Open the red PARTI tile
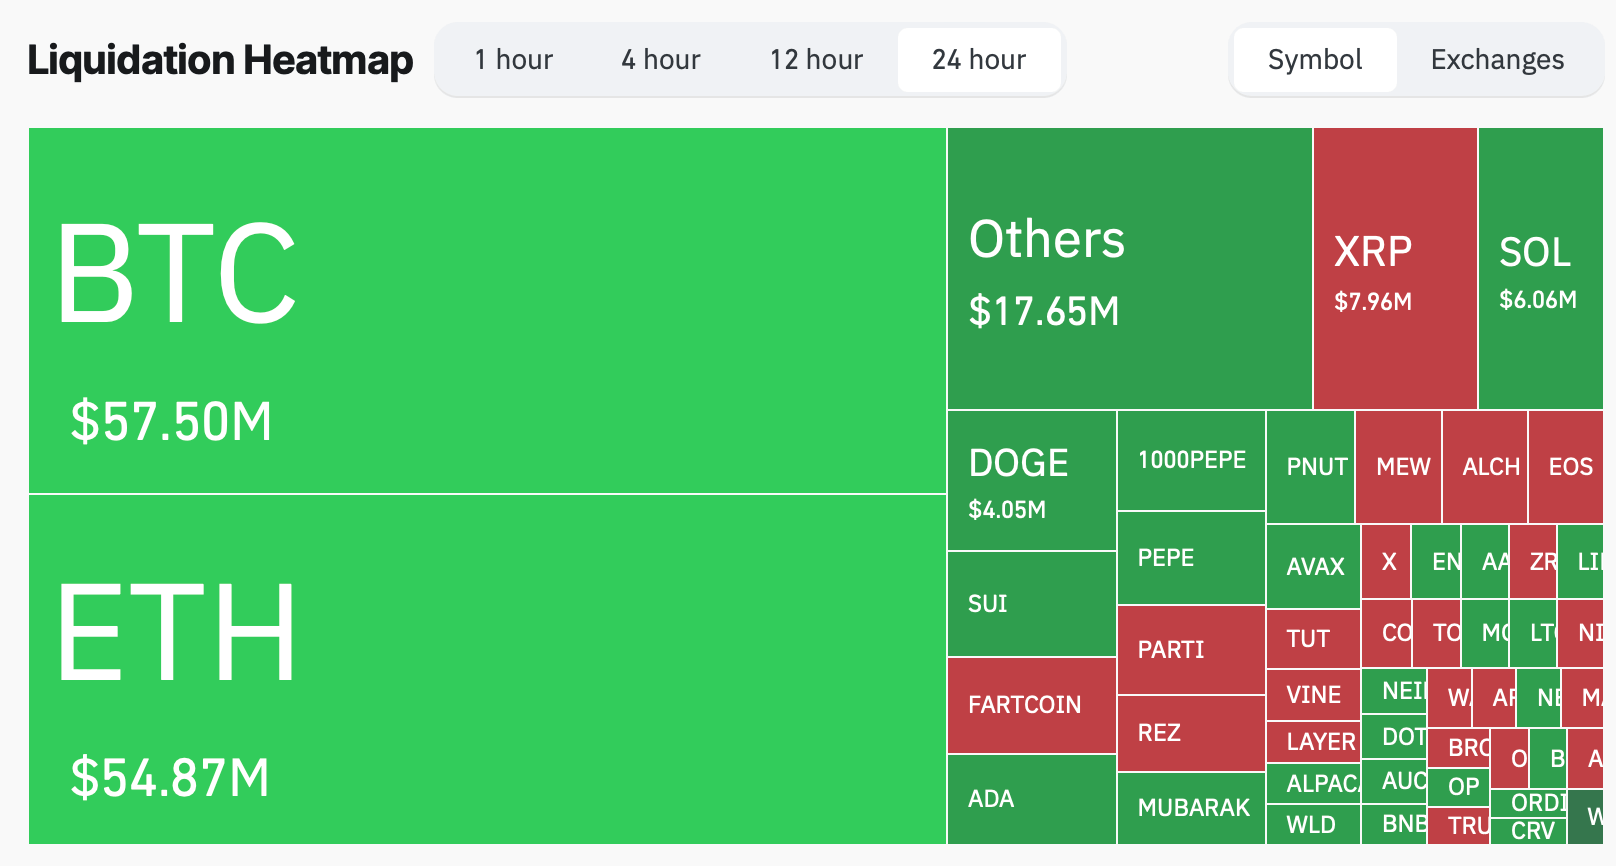This screenshot has width=1616, height=866. 1191,650
